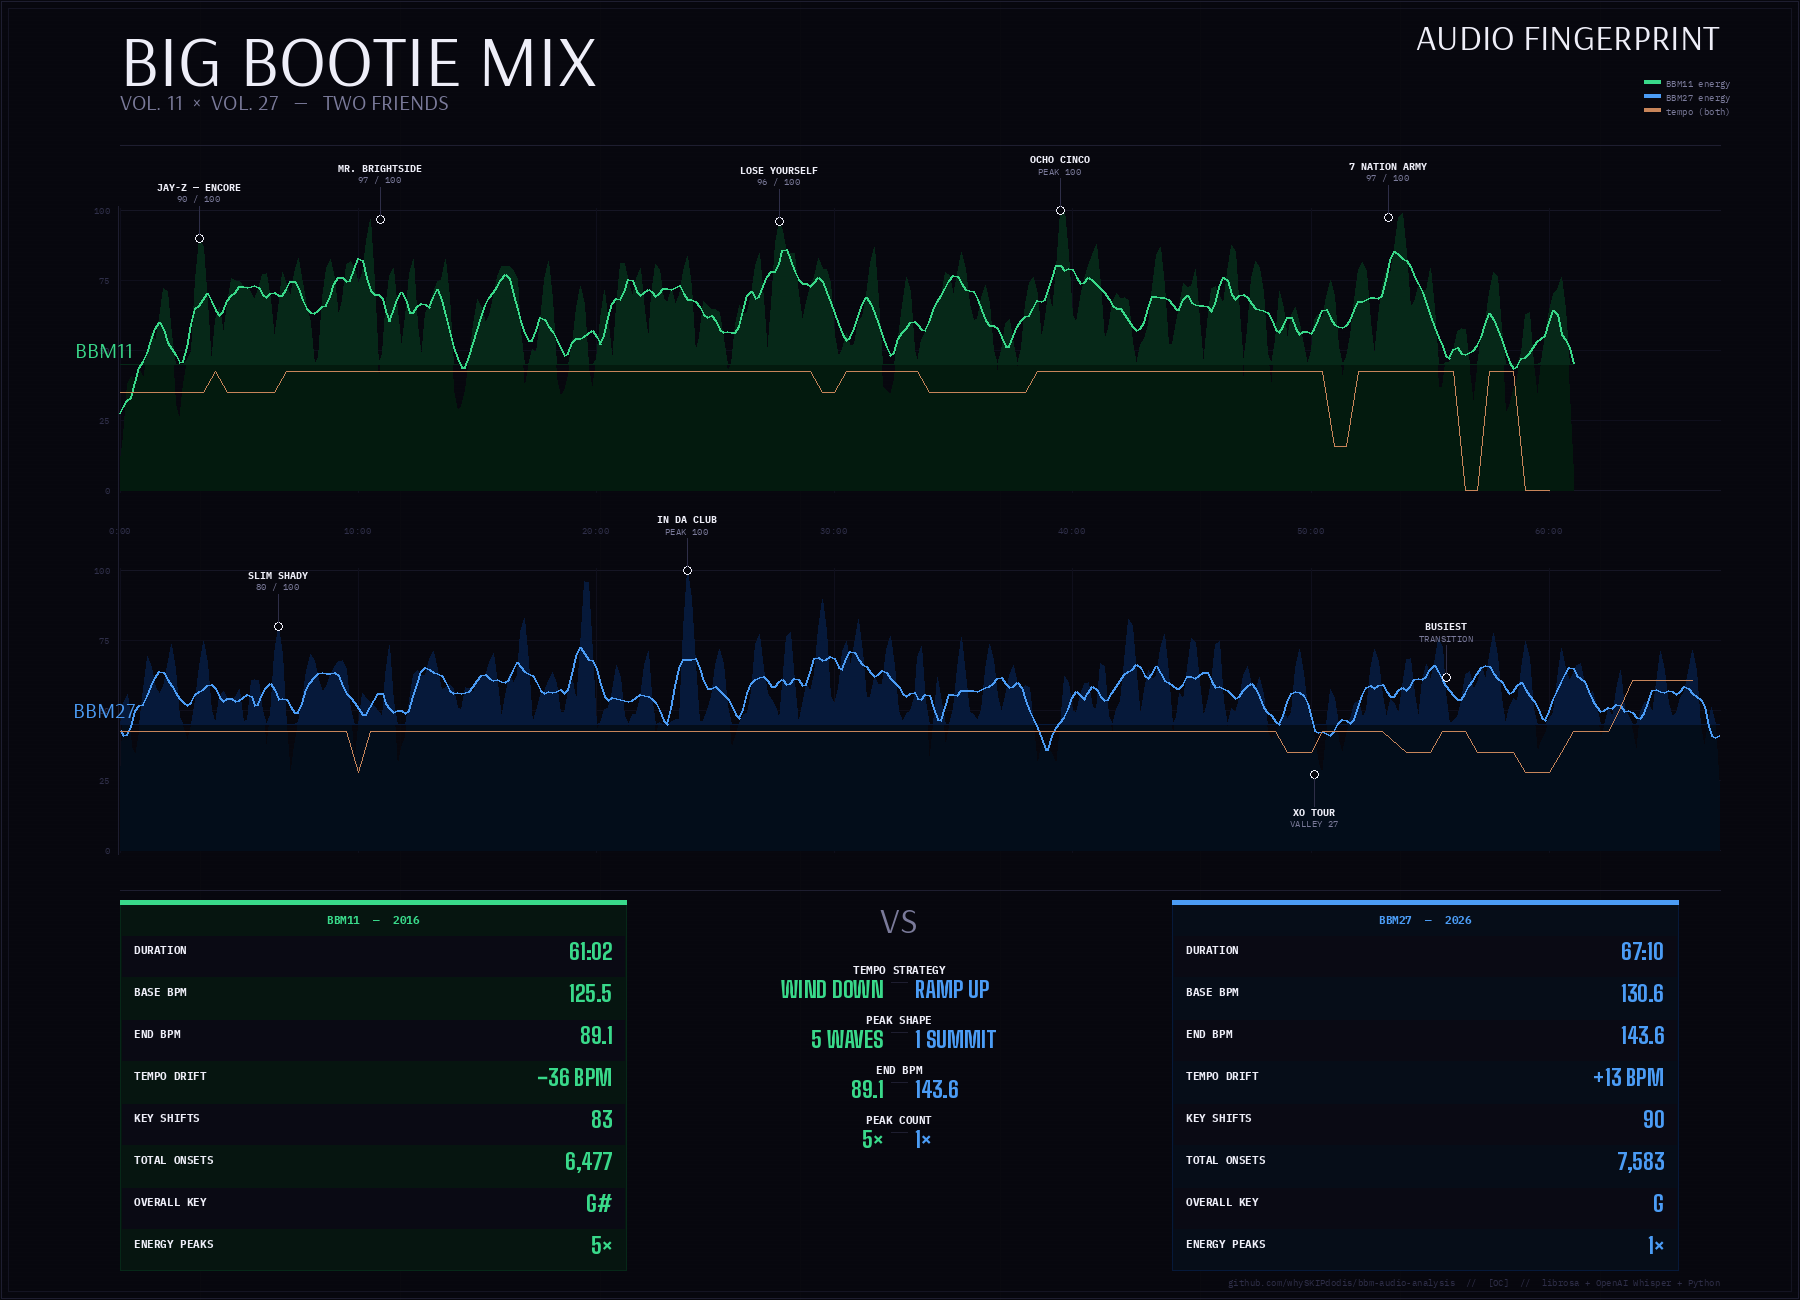
Task: Click the Mr. Brightside peak marker circle
Action: tap(381, 219)
